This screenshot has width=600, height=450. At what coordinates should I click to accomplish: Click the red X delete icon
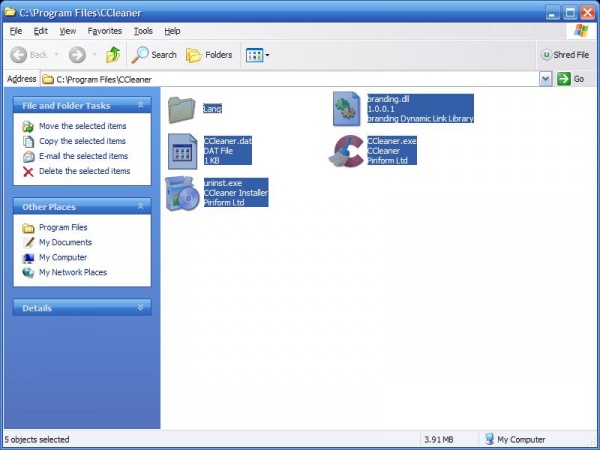pyautogui.click(x=28, y=172)
